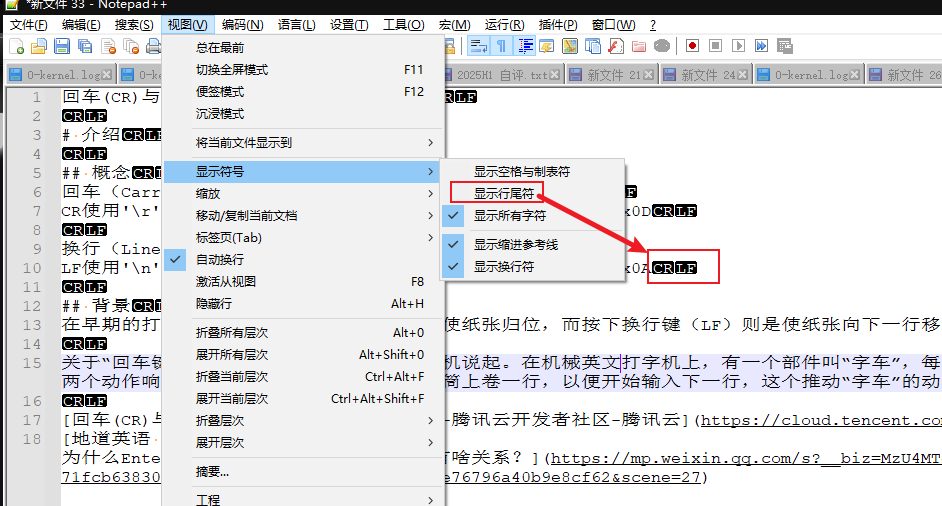942x506 pixels.
Task: Open the Function List toolbar icon
Action: click(x=616, y=46)
